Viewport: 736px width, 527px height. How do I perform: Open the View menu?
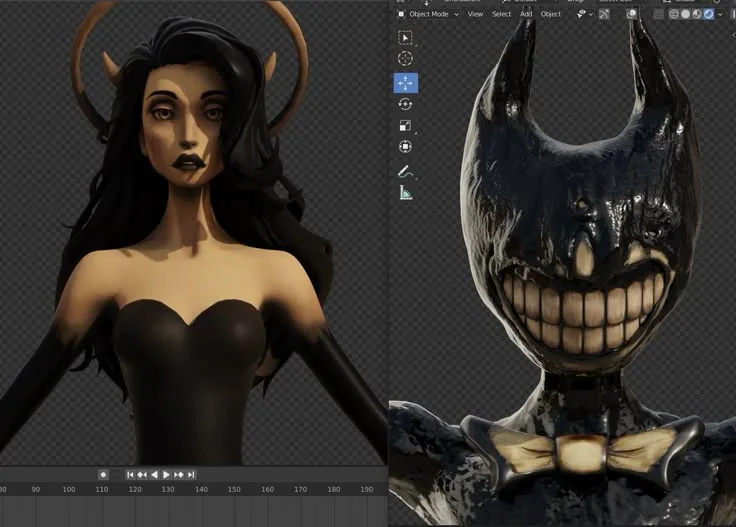(475, 14)
